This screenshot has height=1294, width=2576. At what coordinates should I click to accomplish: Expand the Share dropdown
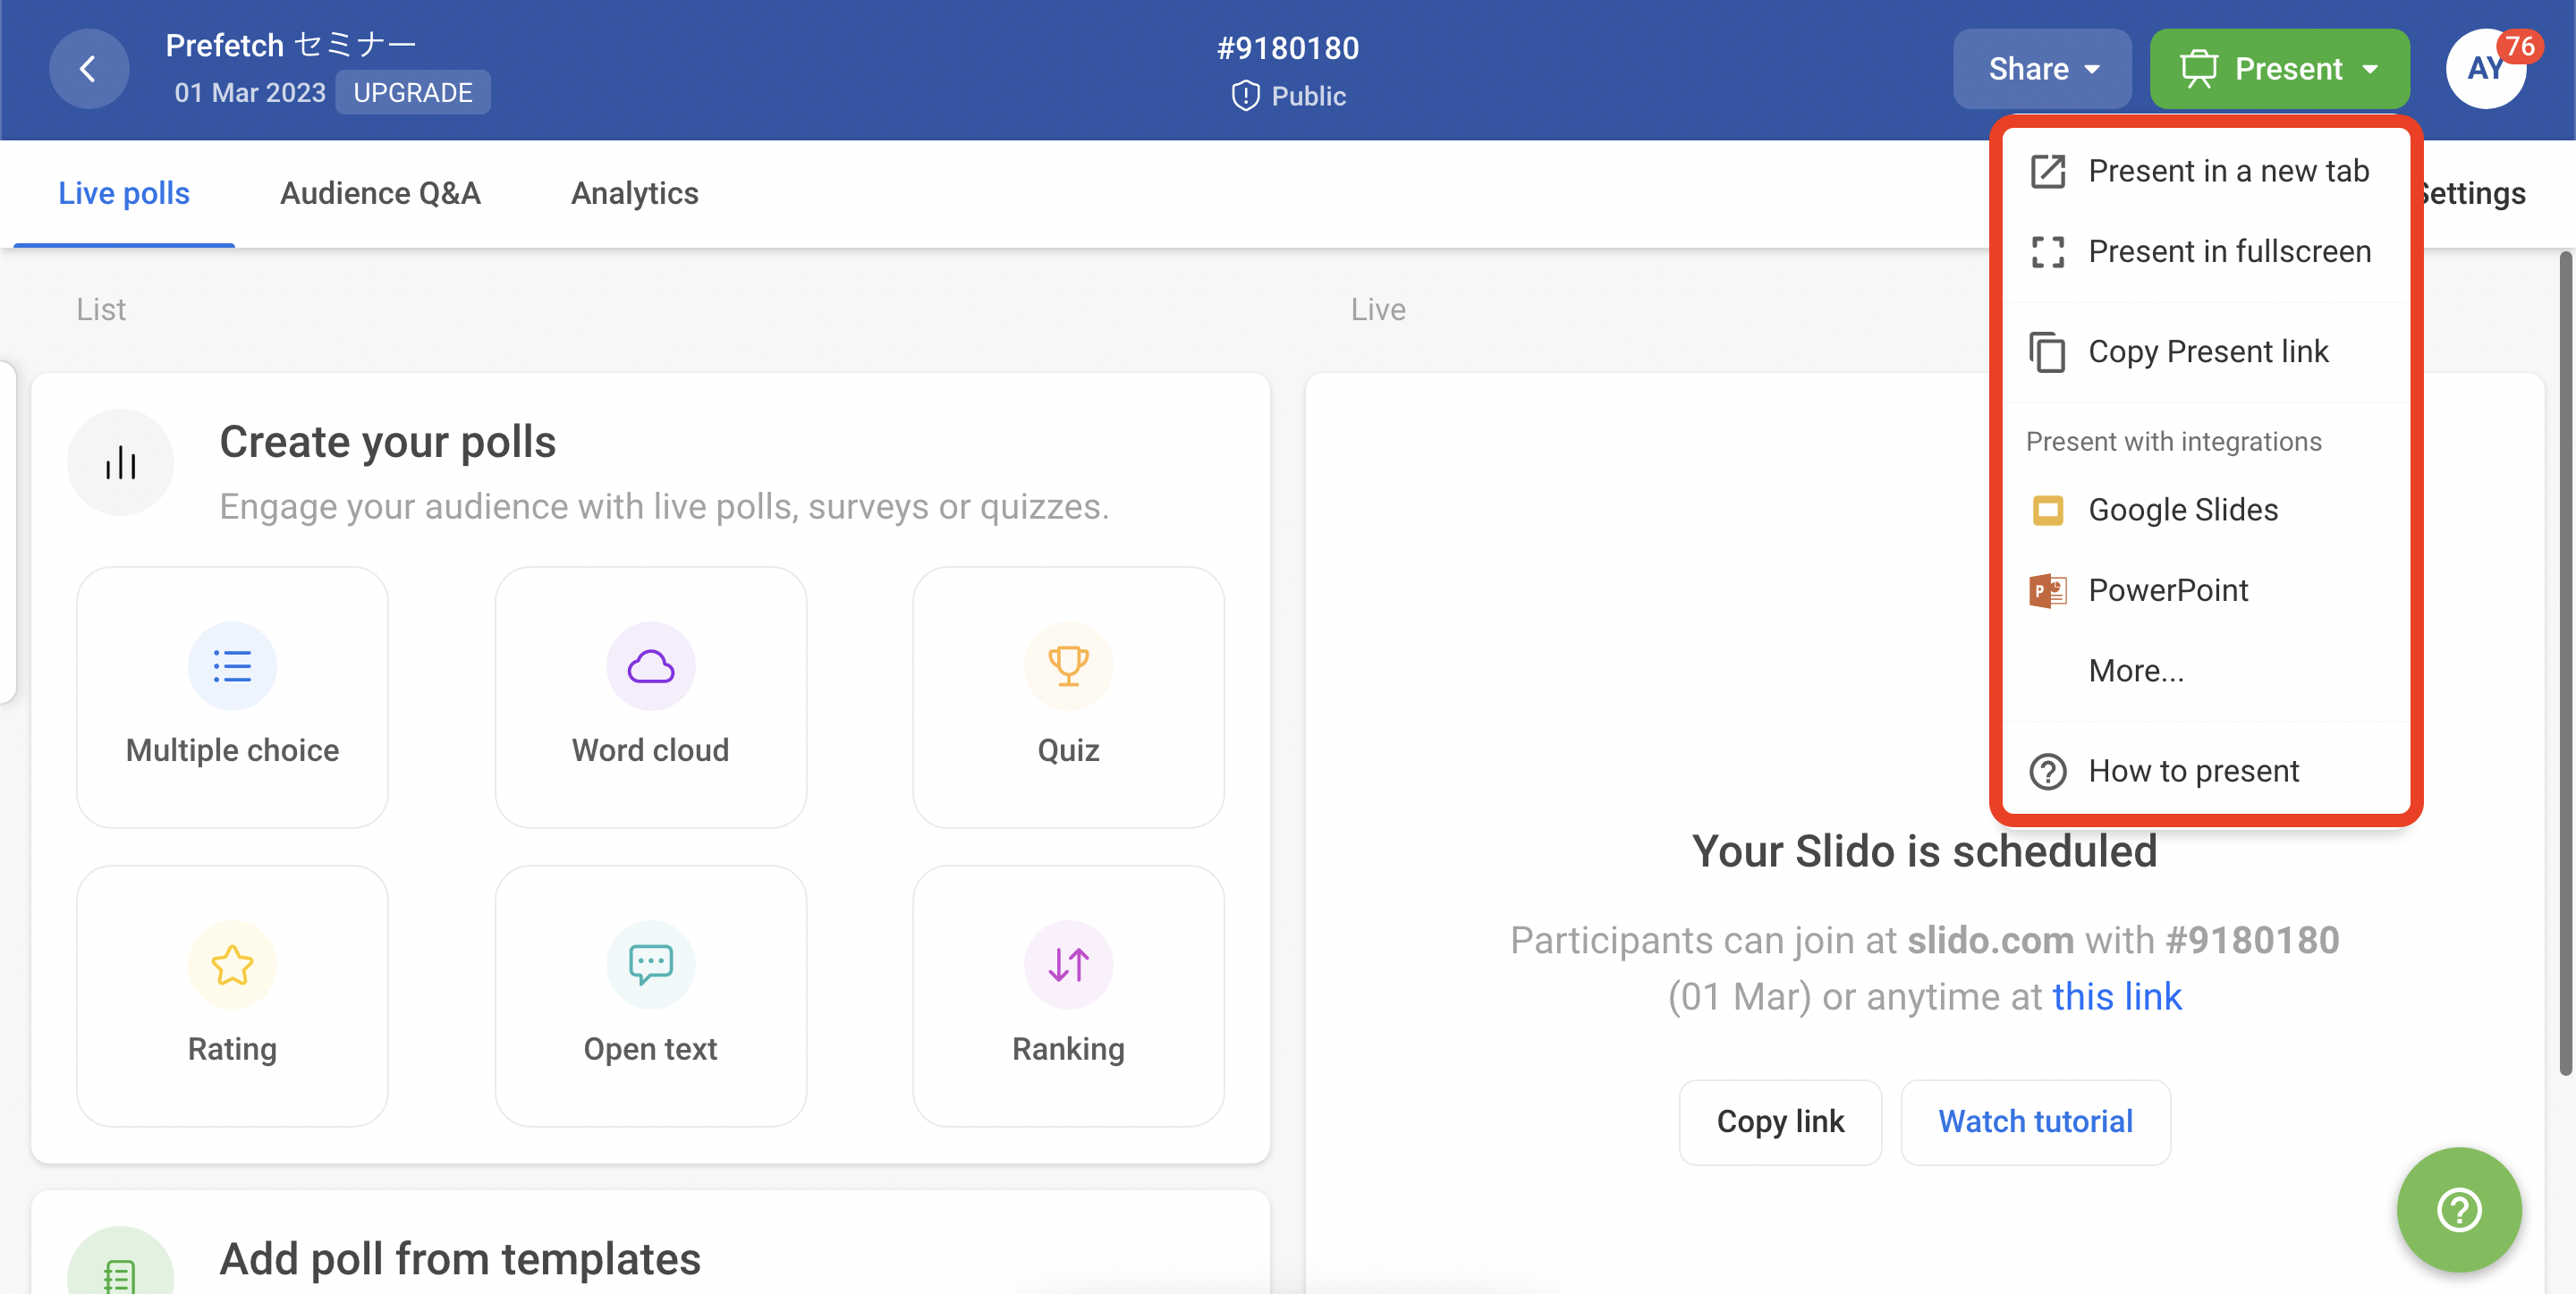[2042, 69]
